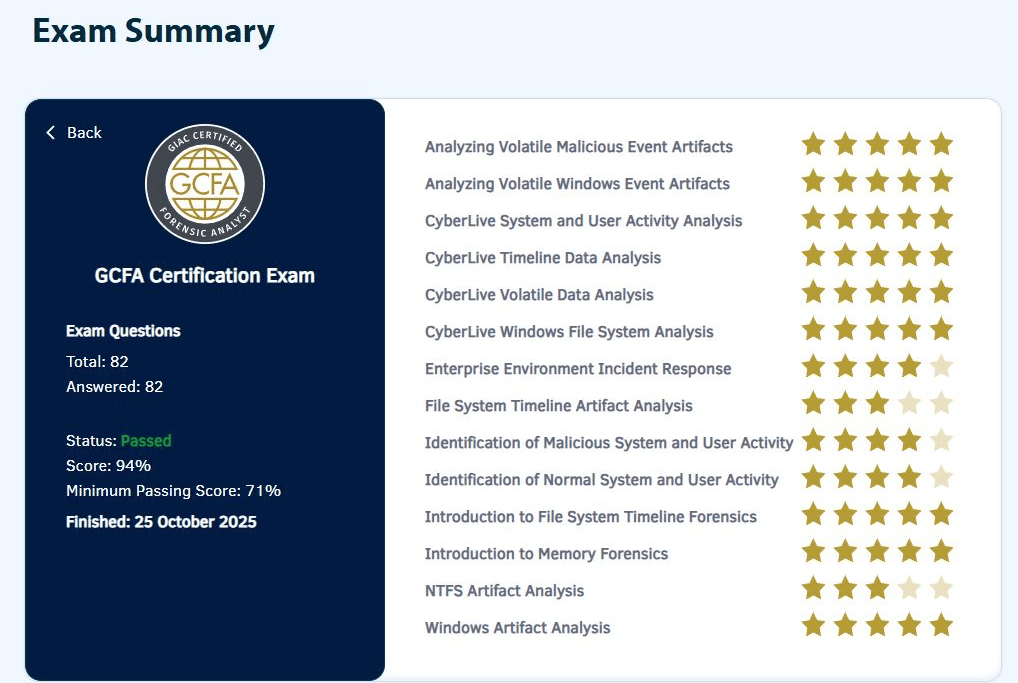Click second star of CyberLive Timeline Data Analysis
This screenshot has height=683, width=1018.
pyautogui.click(x=845, y=255)
